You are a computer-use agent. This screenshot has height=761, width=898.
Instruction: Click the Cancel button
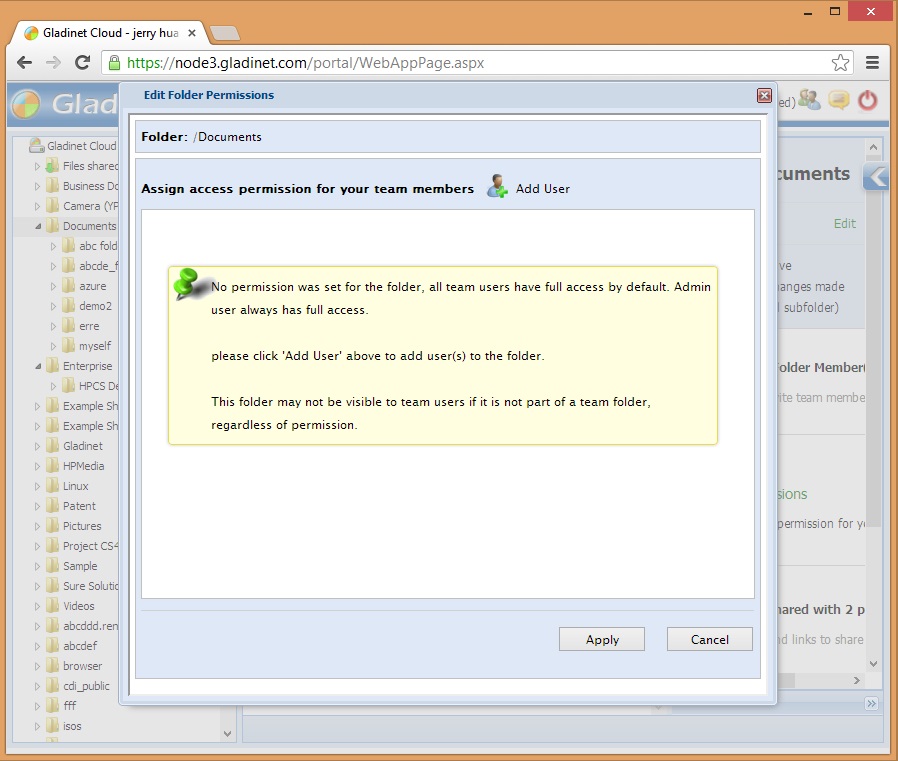(x=709, y=639)
